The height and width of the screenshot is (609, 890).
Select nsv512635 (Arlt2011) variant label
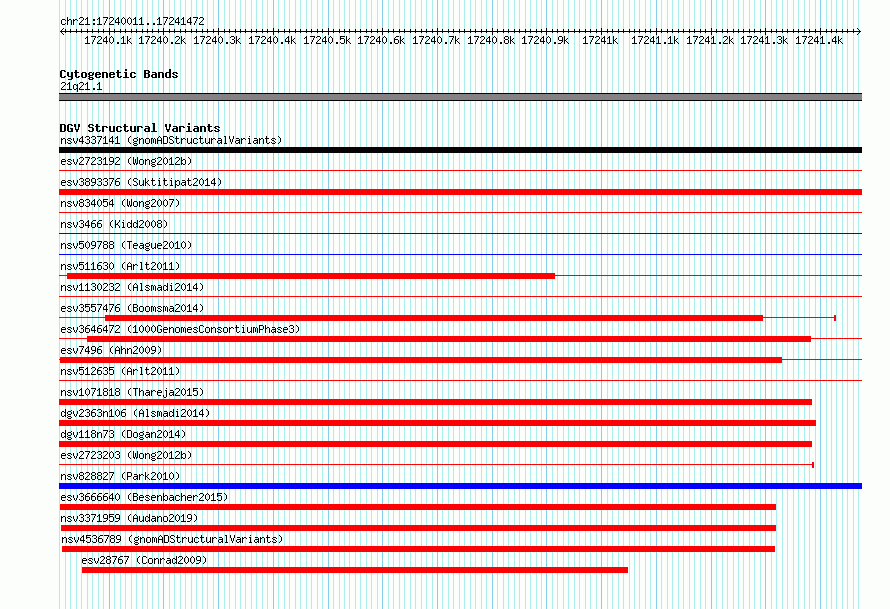click(x=120, y=371)
